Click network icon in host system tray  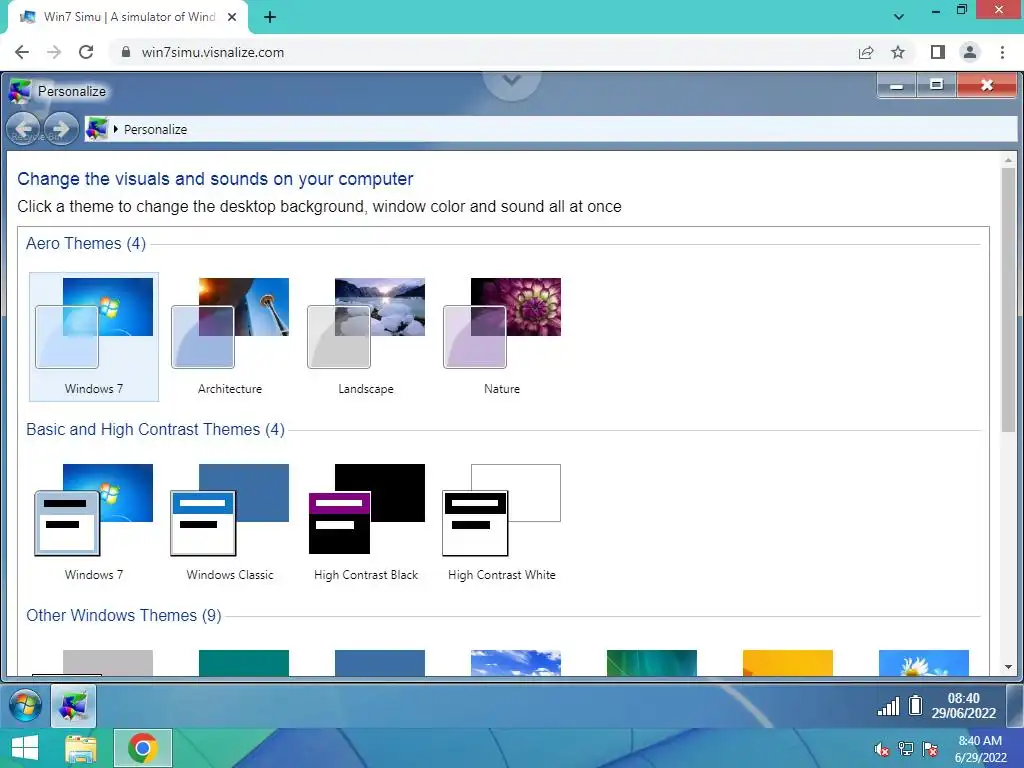pyautogui.click(x=906, y=749)
